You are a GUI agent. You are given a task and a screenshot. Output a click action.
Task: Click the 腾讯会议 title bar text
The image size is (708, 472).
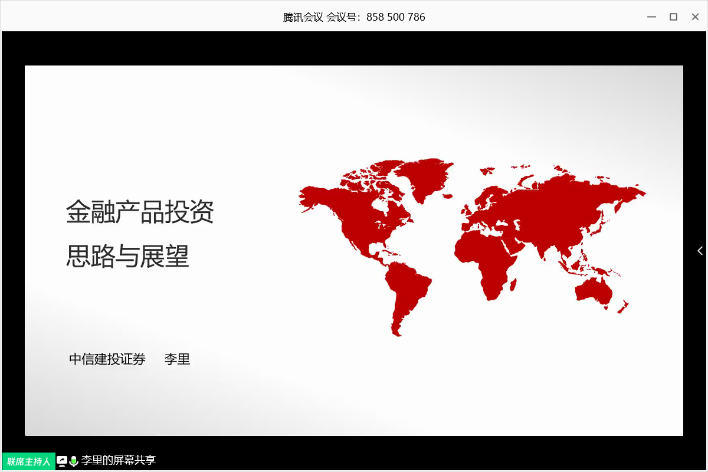coord(303,17)
